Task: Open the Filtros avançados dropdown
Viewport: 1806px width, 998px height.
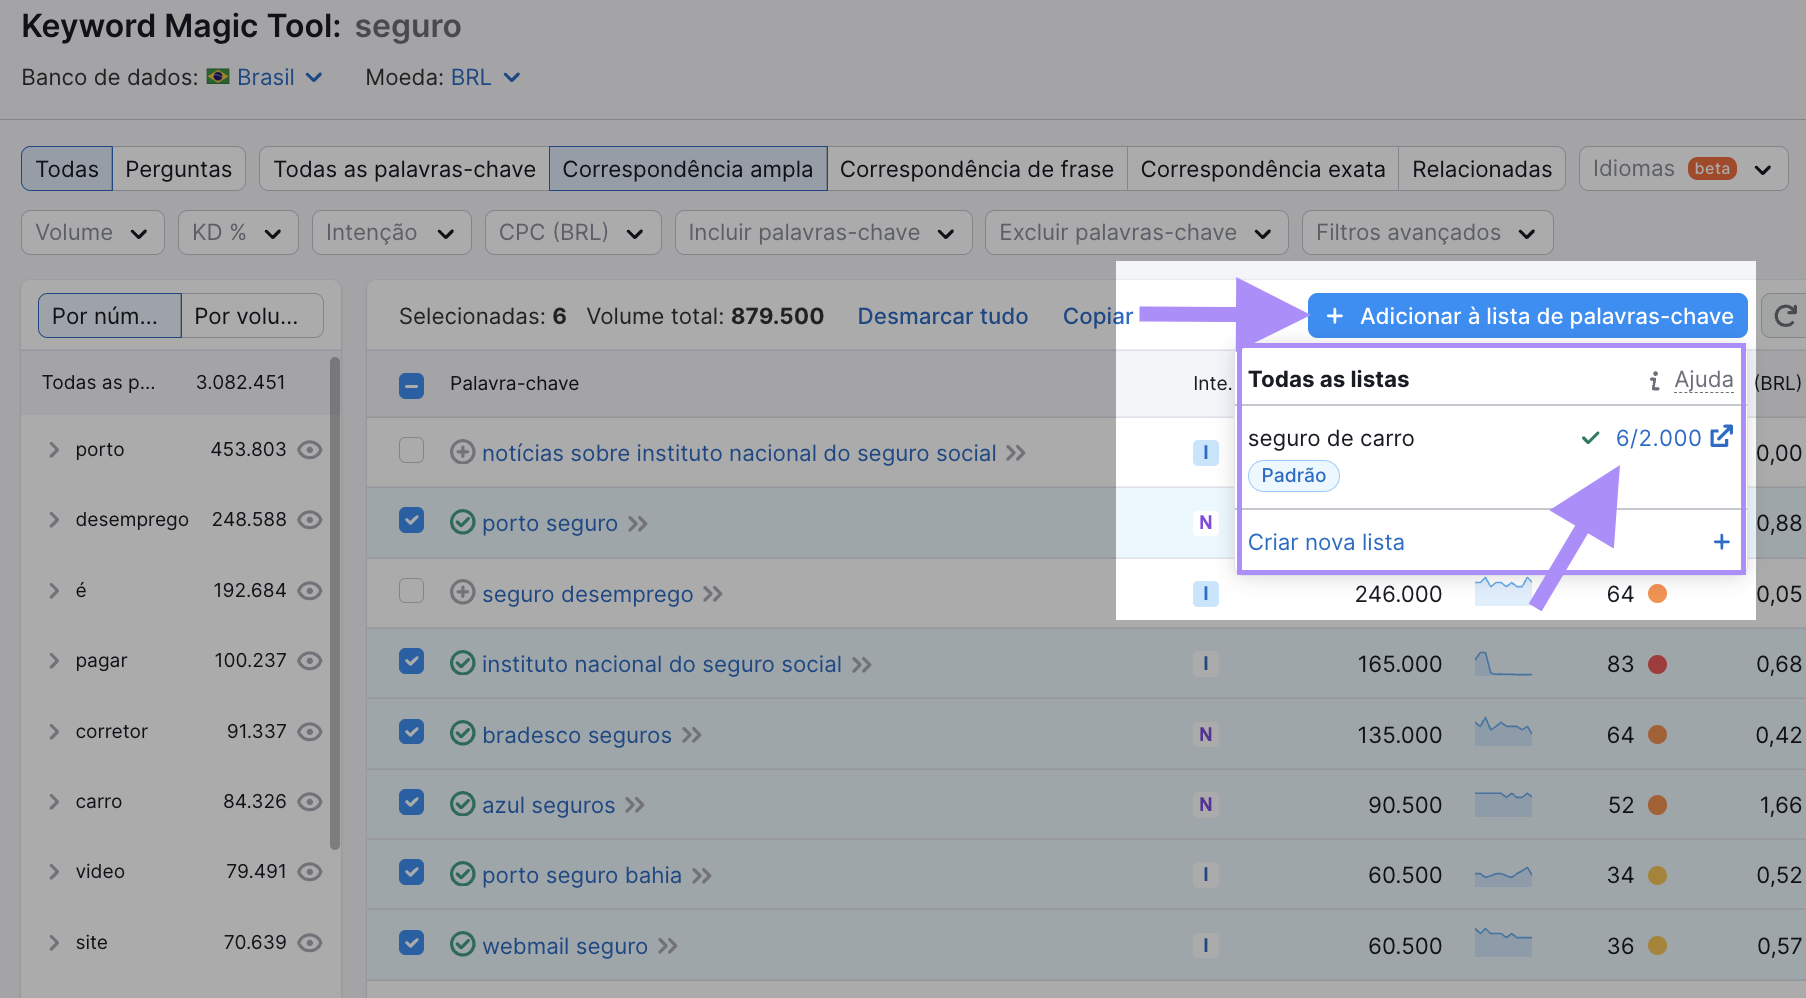Action: [1427, 232]
